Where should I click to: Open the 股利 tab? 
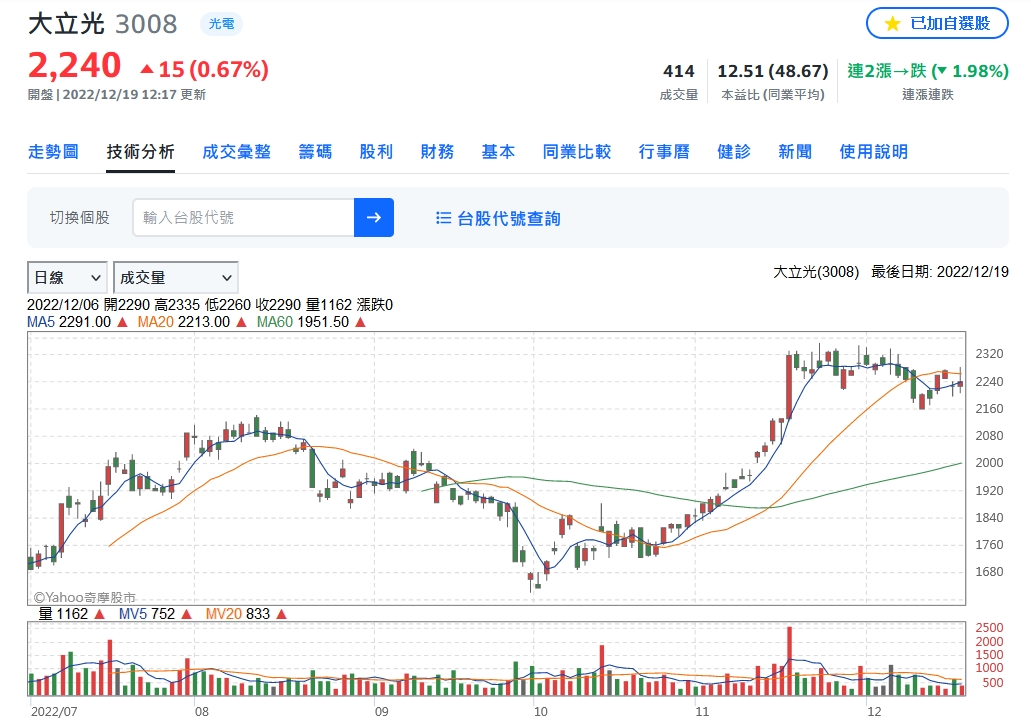tap(376, 152)
